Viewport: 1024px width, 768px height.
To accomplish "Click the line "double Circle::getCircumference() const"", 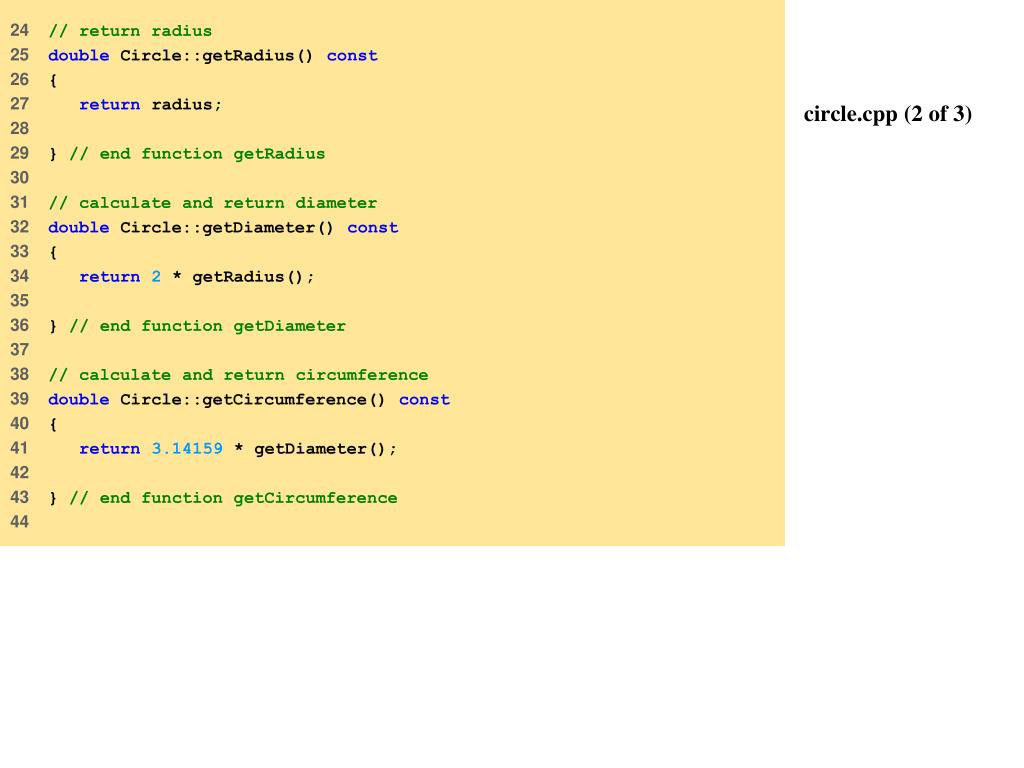I will coord(249,400).
